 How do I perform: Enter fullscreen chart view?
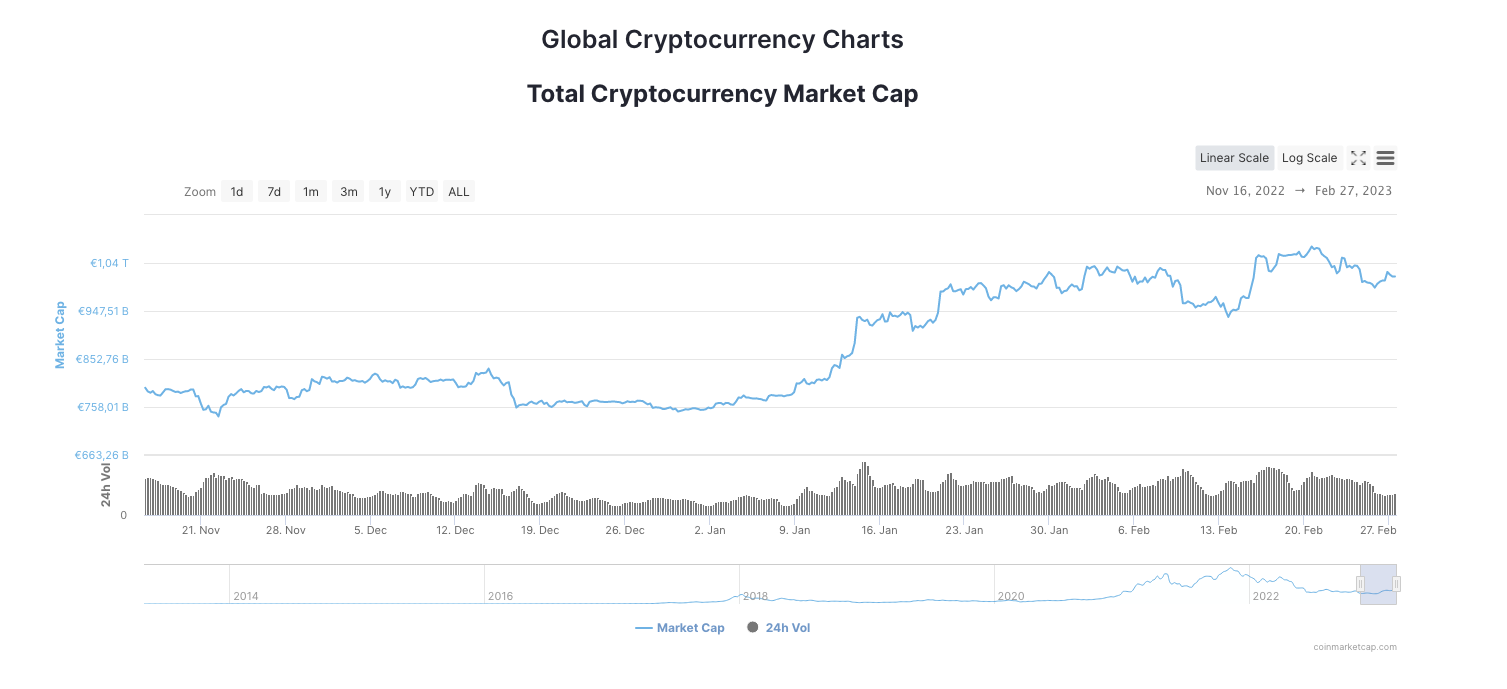coord(1358,158)
